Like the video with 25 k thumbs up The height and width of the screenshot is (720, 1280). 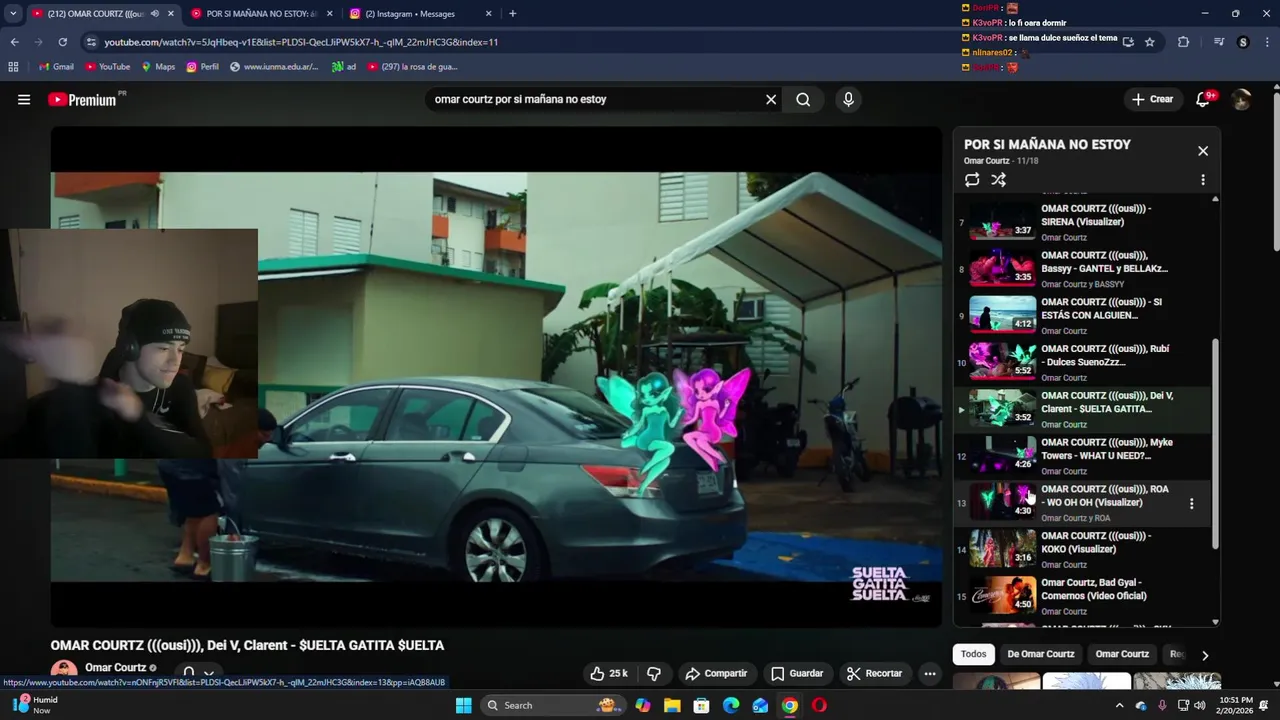(609, 673)
